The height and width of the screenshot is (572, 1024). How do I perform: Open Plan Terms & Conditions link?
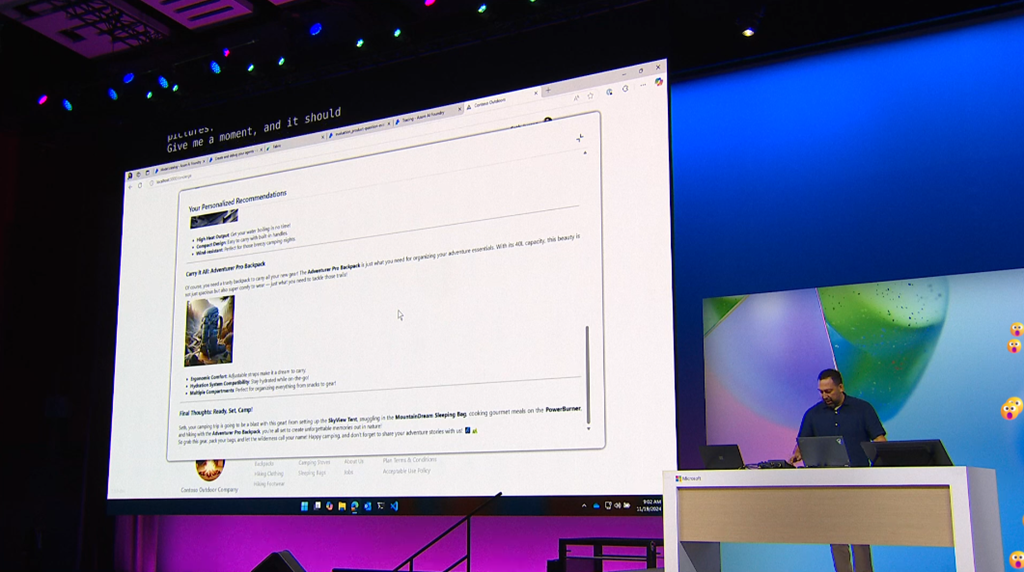pos(410,460)
